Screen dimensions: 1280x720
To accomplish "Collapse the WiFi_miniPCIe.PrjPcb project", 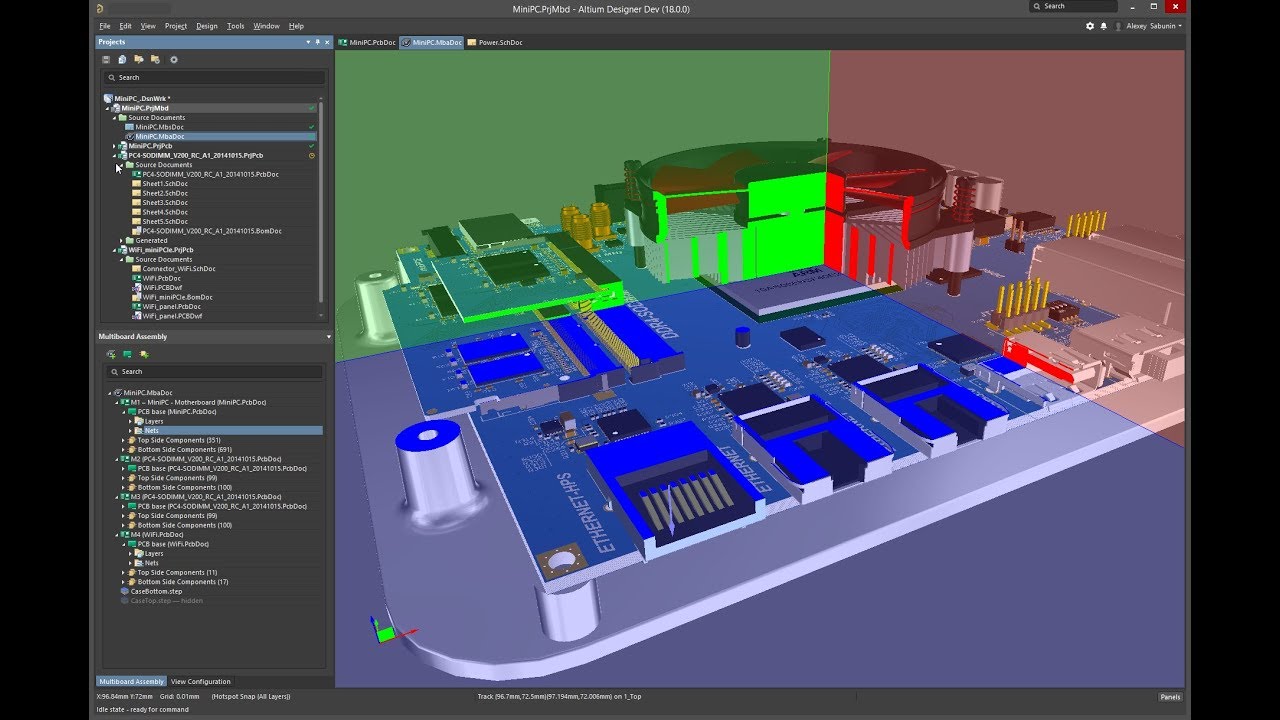I will (x=114, y=250).
